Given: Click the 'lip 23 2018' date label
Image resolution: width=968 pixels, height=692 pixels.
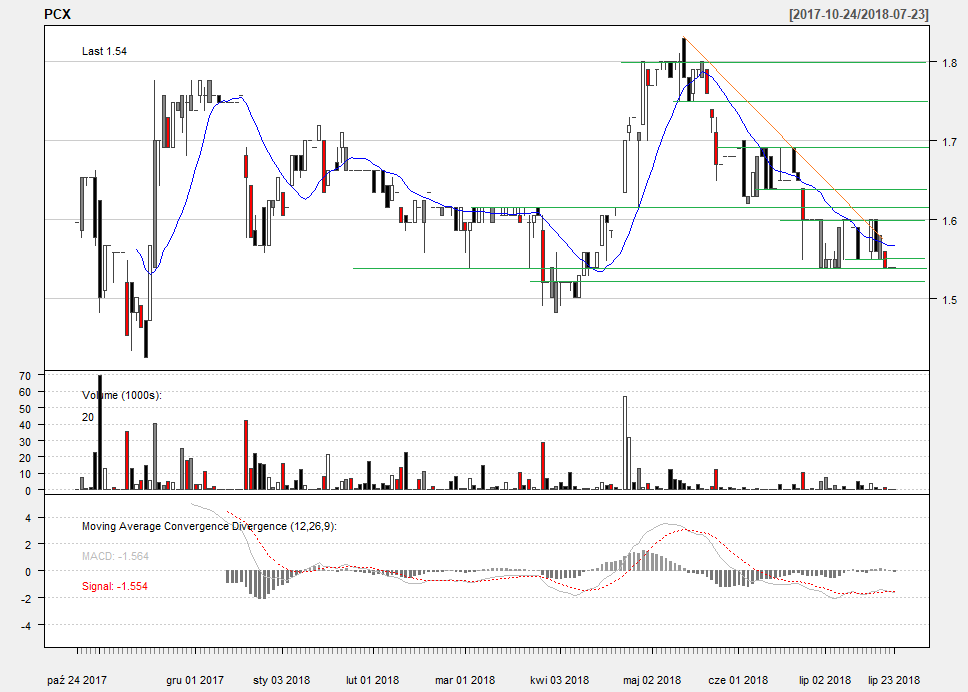Looking at the screenshot, I should (894, 680).
